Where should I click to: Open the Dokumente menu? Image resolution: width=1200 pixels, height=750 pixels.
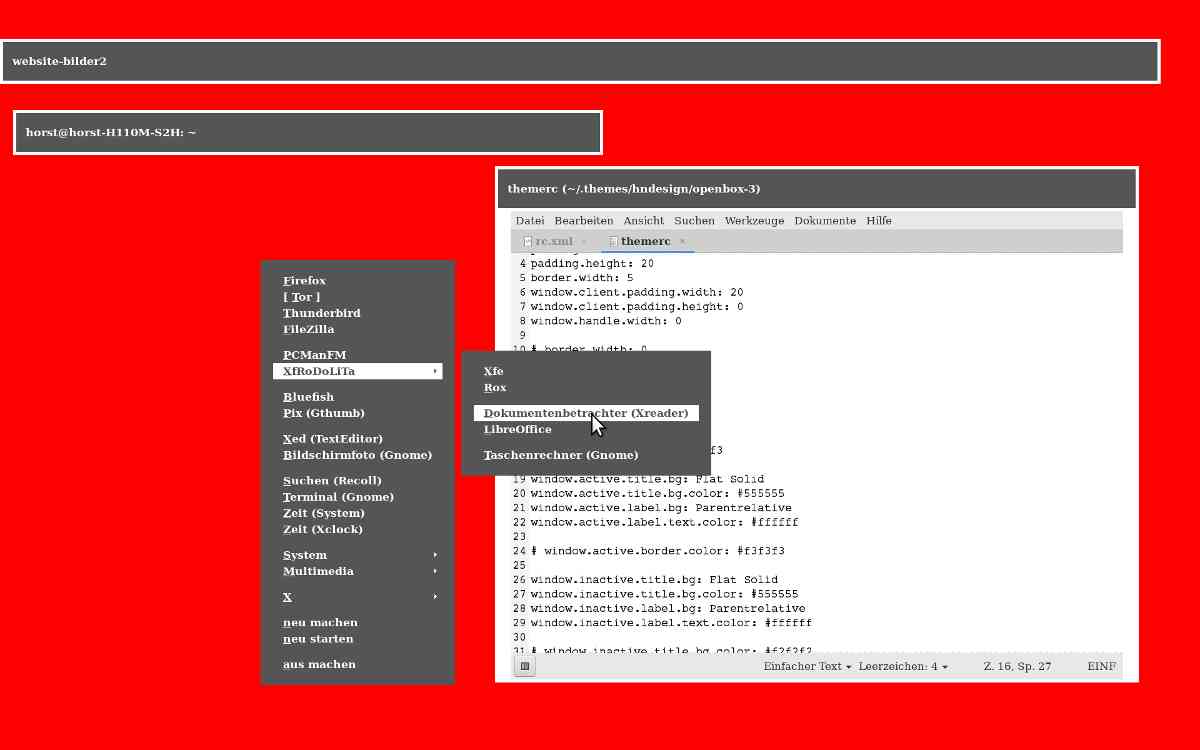tap(825, 220)
